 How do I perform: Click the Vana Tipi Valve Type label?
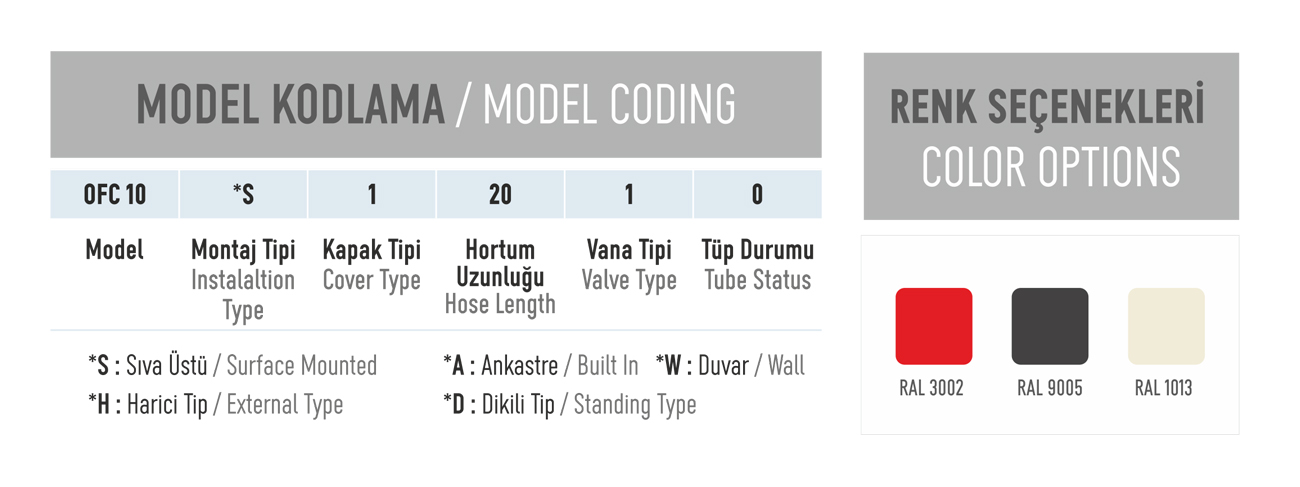pos(629,265)
